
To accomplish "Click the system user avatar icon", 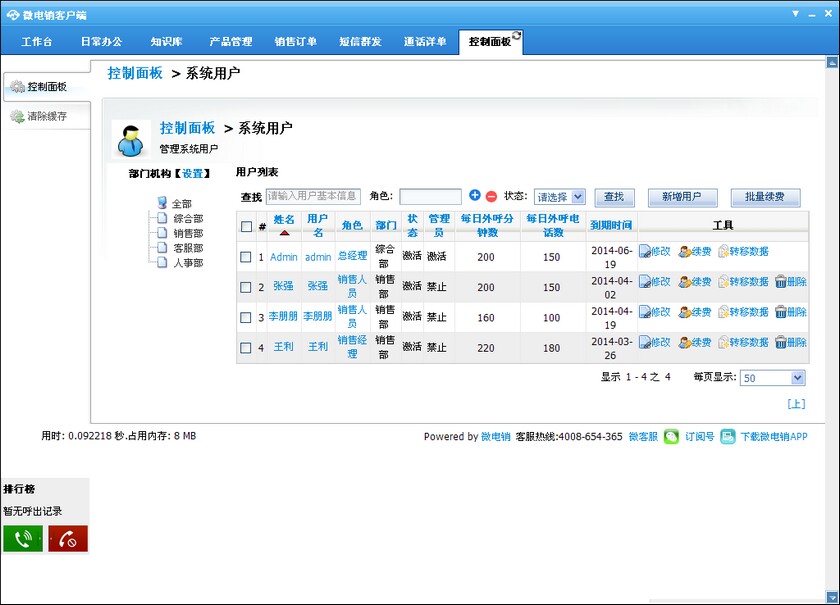I will [131, 140].
